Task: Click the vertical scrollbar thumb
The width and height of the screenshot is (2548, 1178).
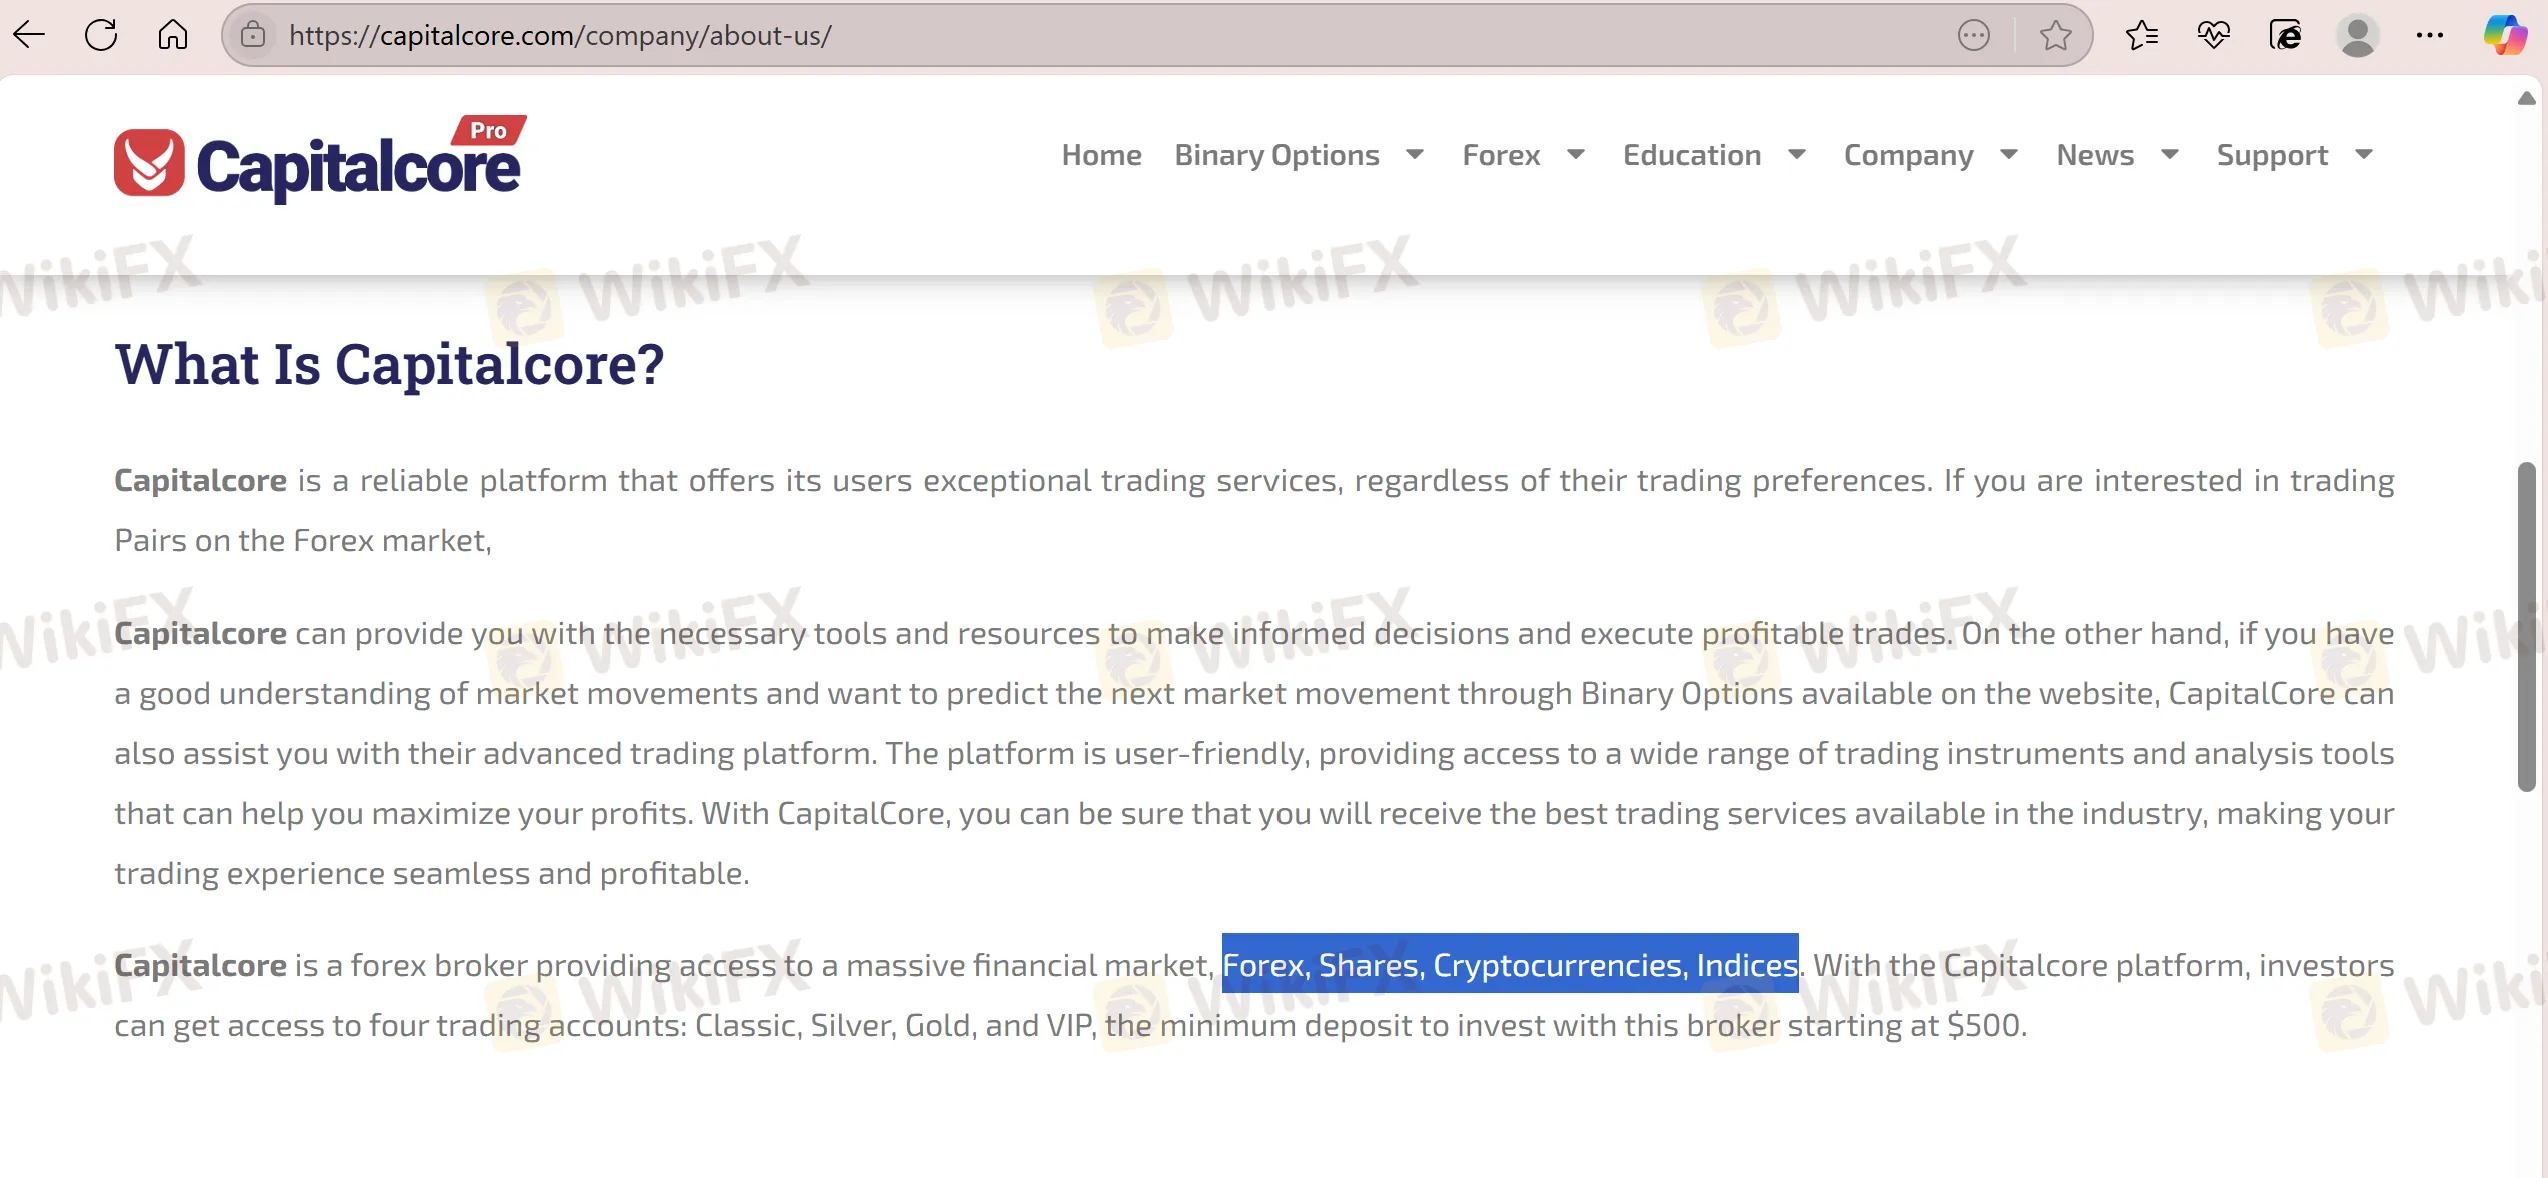Action: (2526, 627)
